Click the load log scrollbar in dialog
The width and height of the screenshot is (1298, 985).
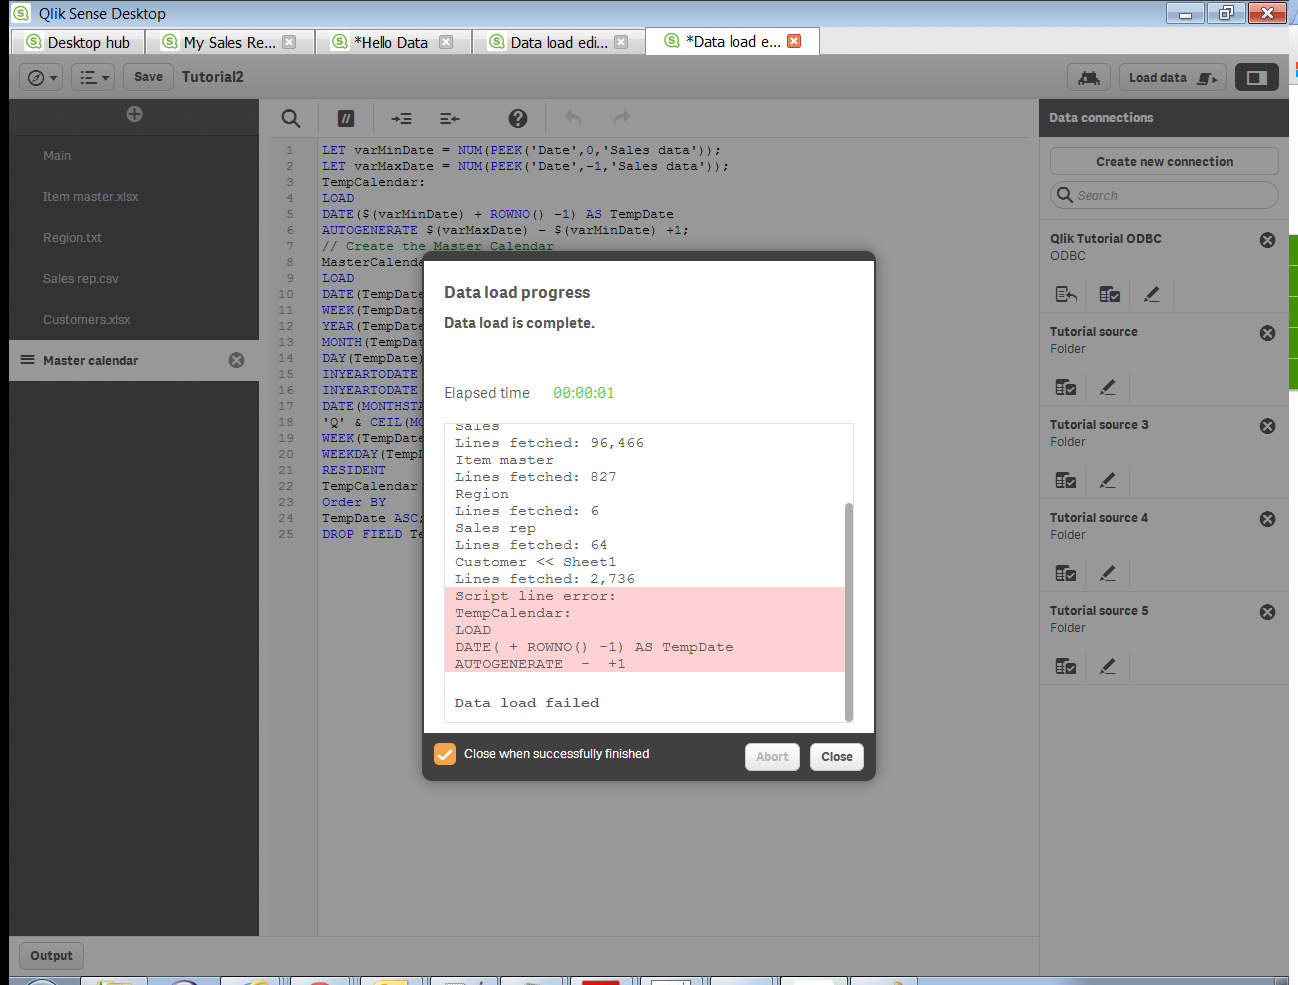849,610
